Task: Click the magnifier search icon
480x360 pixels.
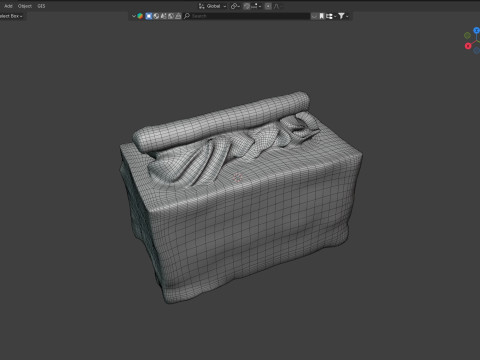Action: (x=187, y=16)
